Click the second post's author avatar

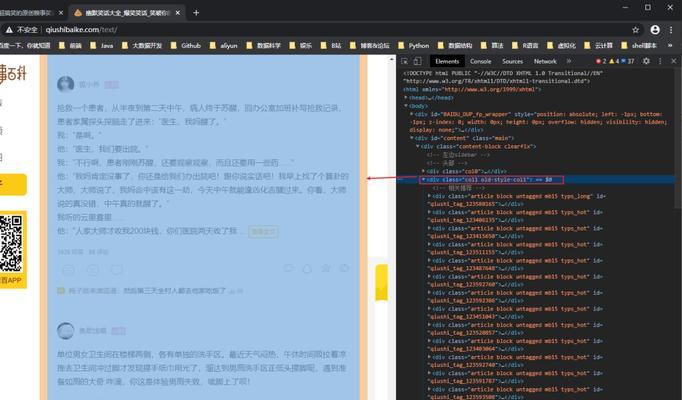(x=66, y=330)
